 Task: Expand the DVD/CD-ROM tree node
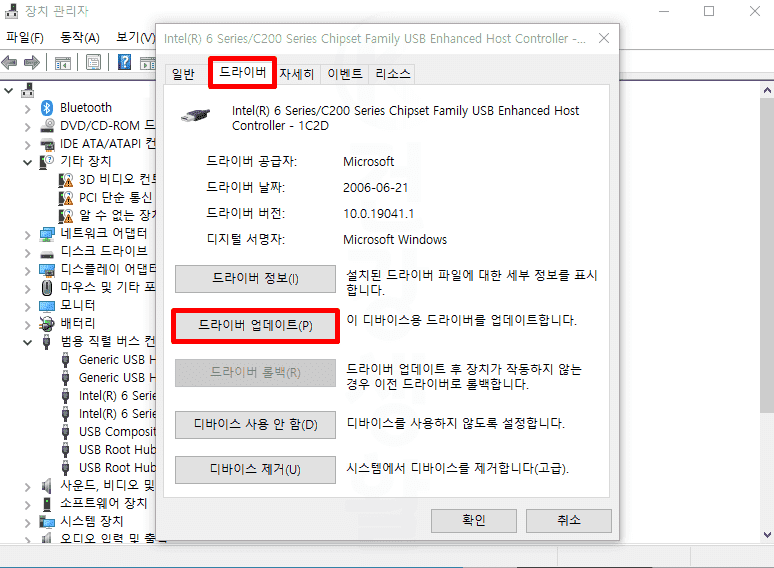click(28, 127)
